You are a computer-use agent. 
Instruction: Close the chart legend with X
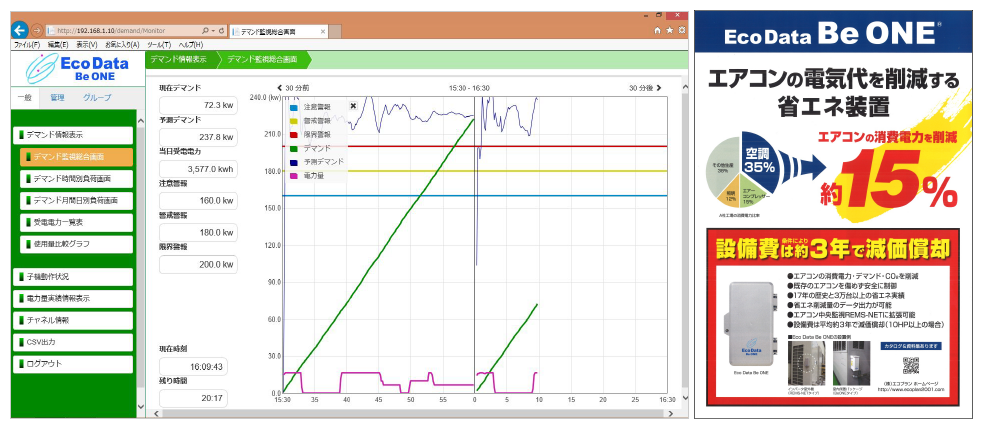click(352, 107)
